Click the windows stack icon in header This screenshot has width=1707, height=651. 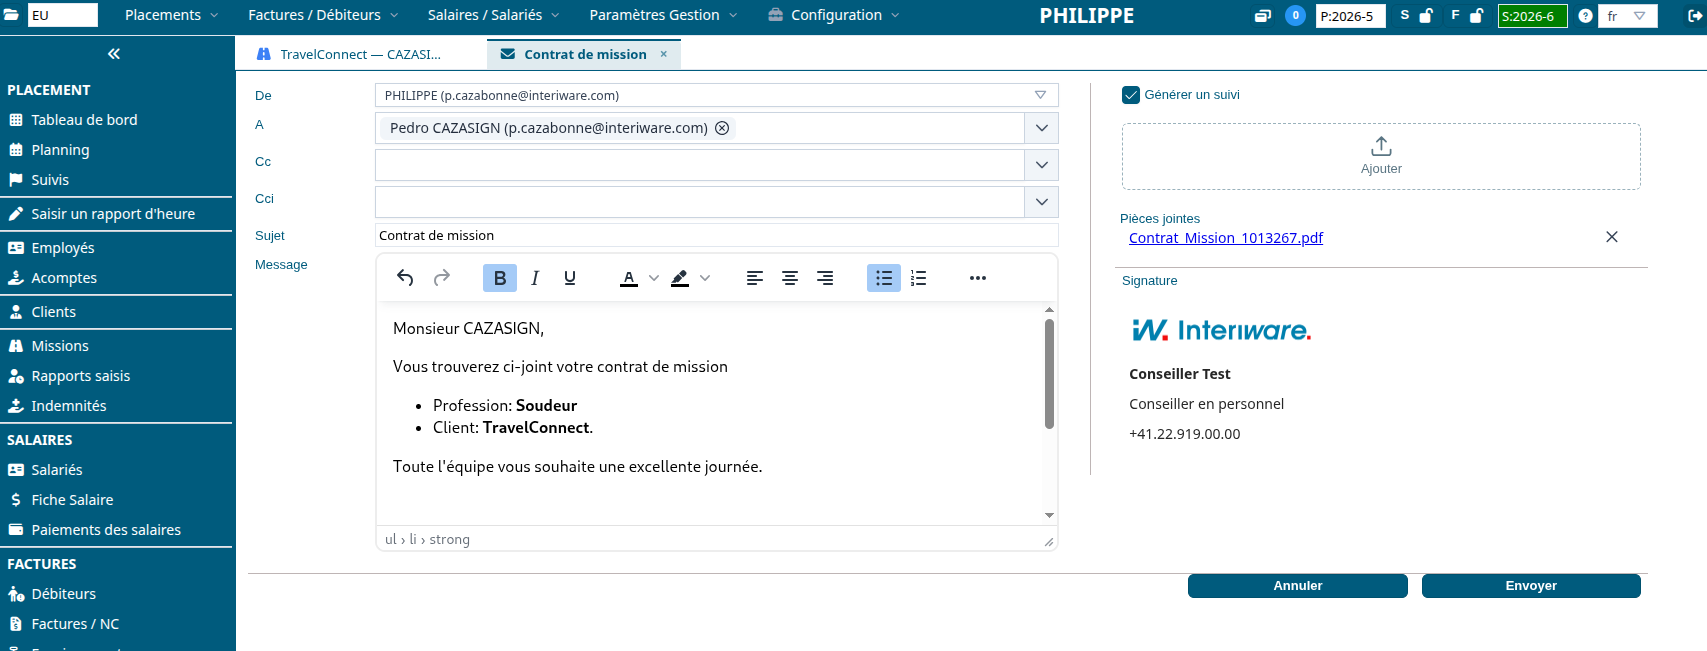tap(1263, 16)
